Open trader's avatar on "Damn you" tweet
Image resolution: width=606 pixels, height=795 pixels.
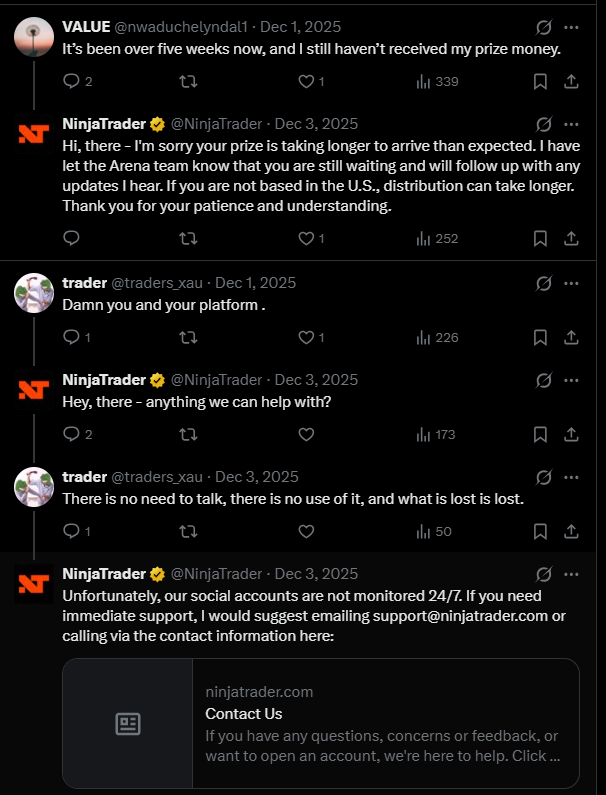[x=34, y=293]
